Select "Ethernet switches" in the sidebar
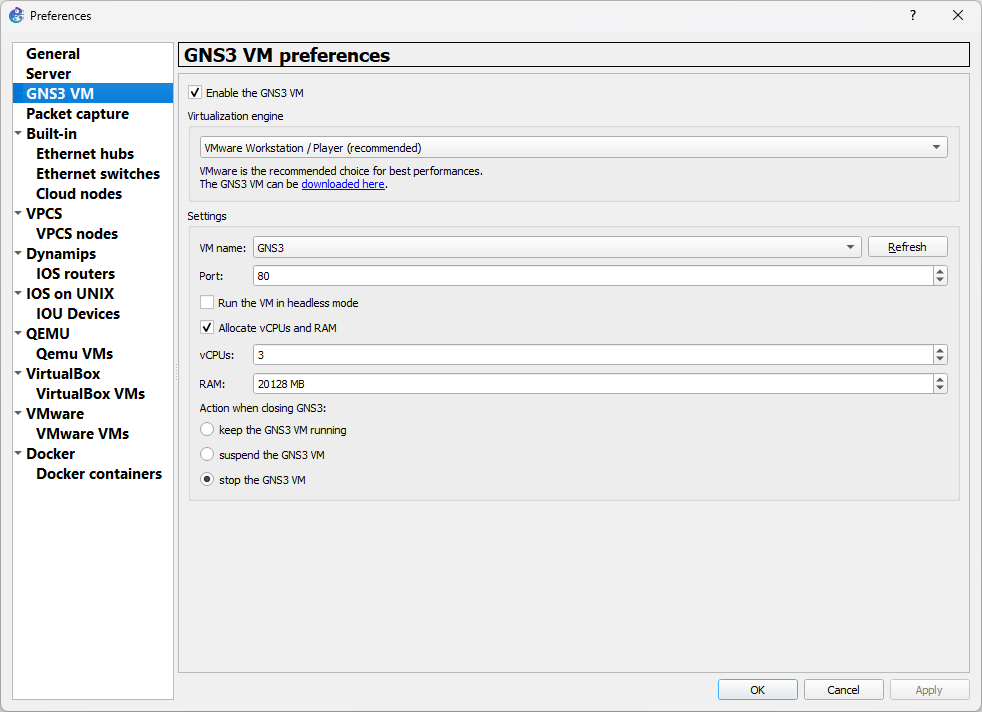Image resolution: width=982 pixels, height=712 pixels. tap(98, 173)
